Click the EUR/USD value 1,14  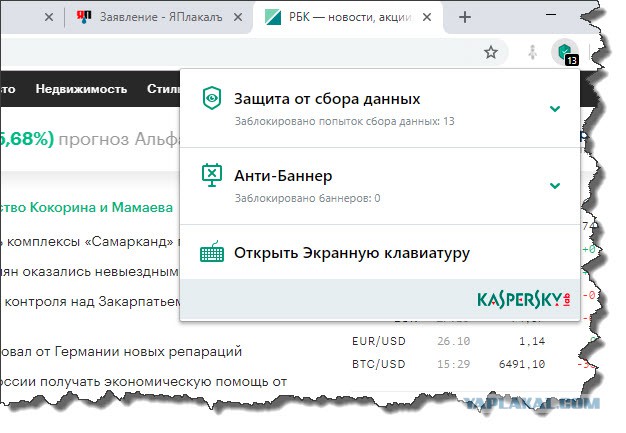pos(532,341)
